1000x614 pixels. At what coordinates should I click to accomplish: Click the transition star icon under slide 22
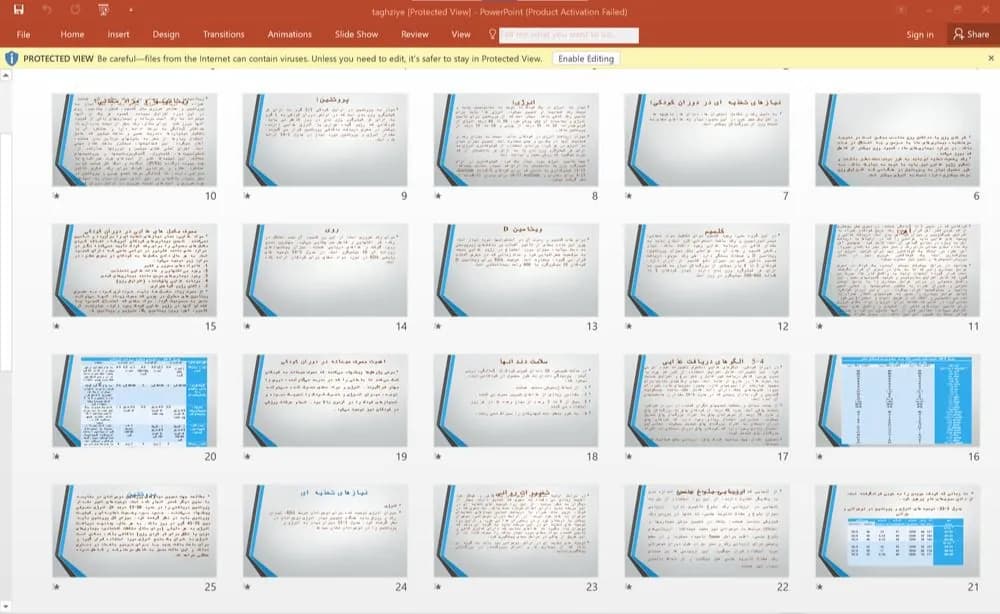click(x=628, y=587)
